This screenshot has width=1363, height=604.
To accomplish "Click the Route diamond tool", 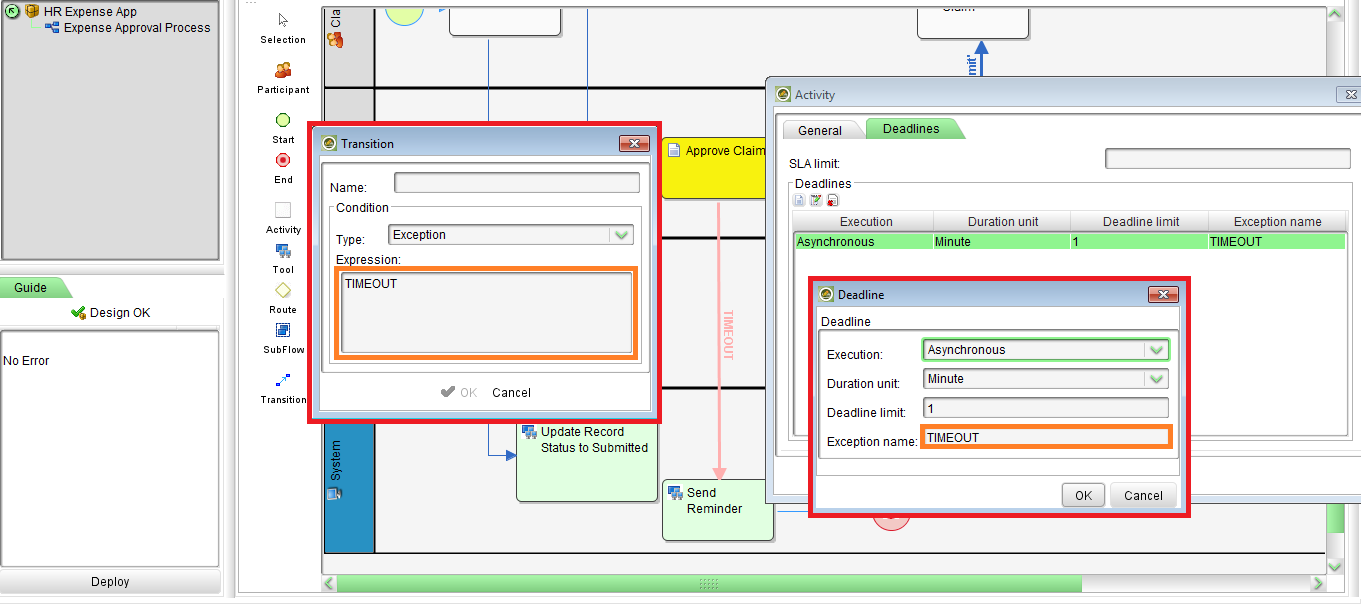I will tap(283, 290).
